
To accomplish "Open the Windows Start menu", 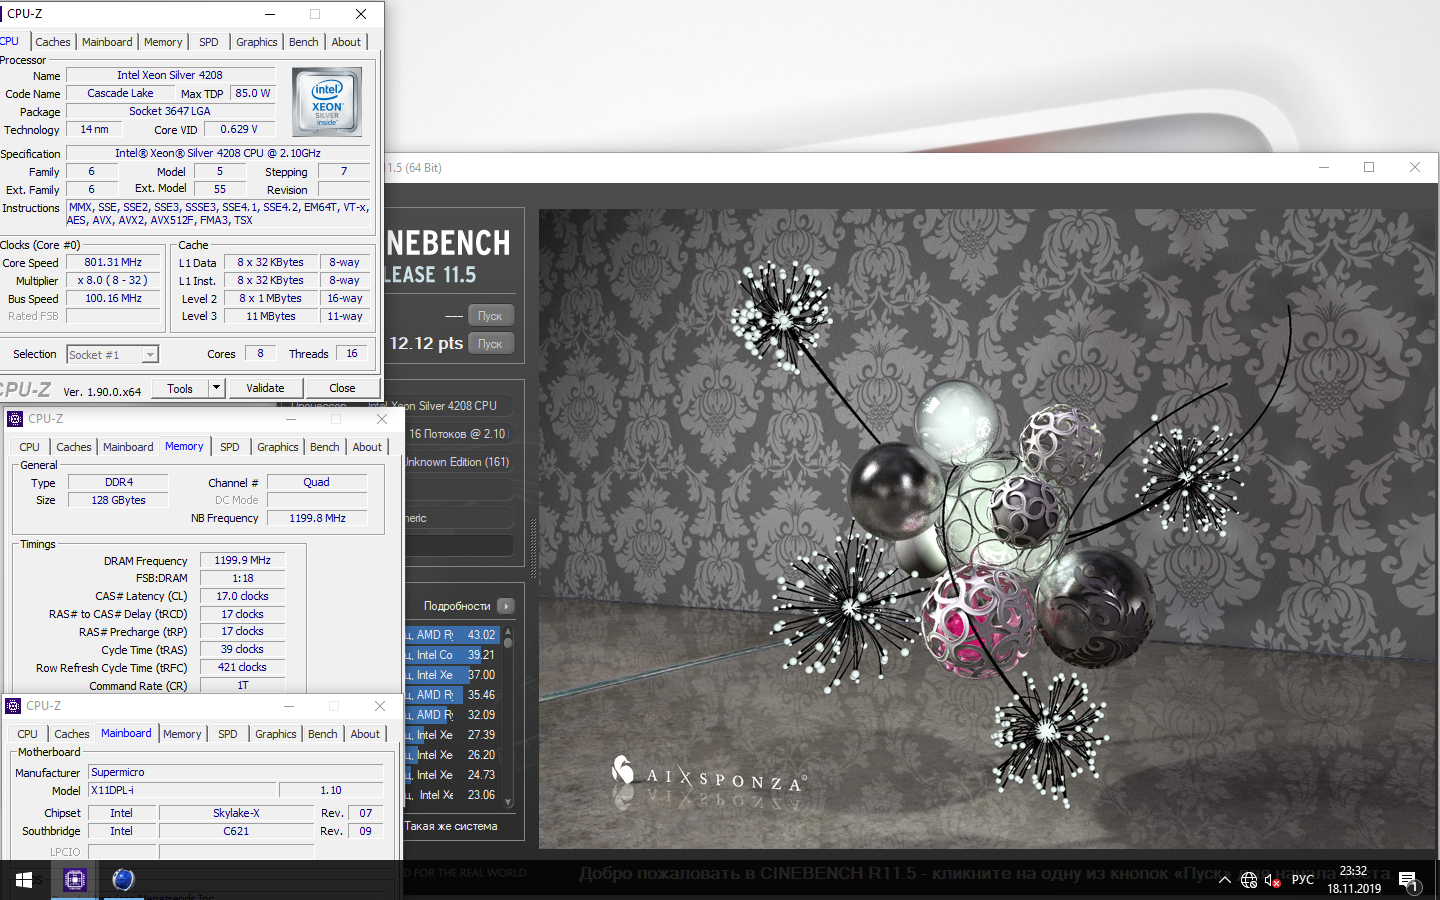I will (24, 880).
